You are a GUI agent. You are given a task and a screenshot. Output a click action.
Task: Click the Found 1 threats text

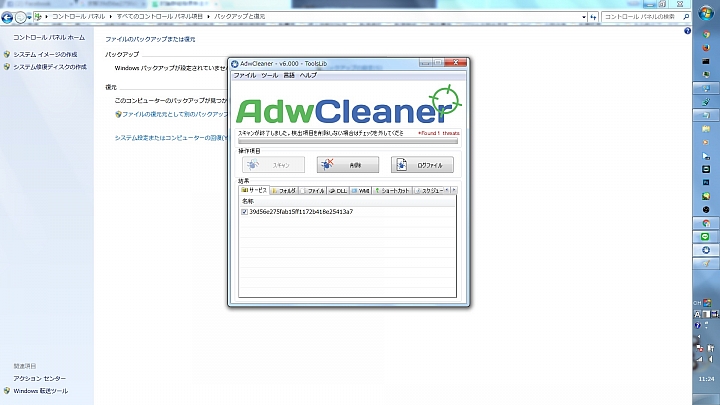(439, 133)
